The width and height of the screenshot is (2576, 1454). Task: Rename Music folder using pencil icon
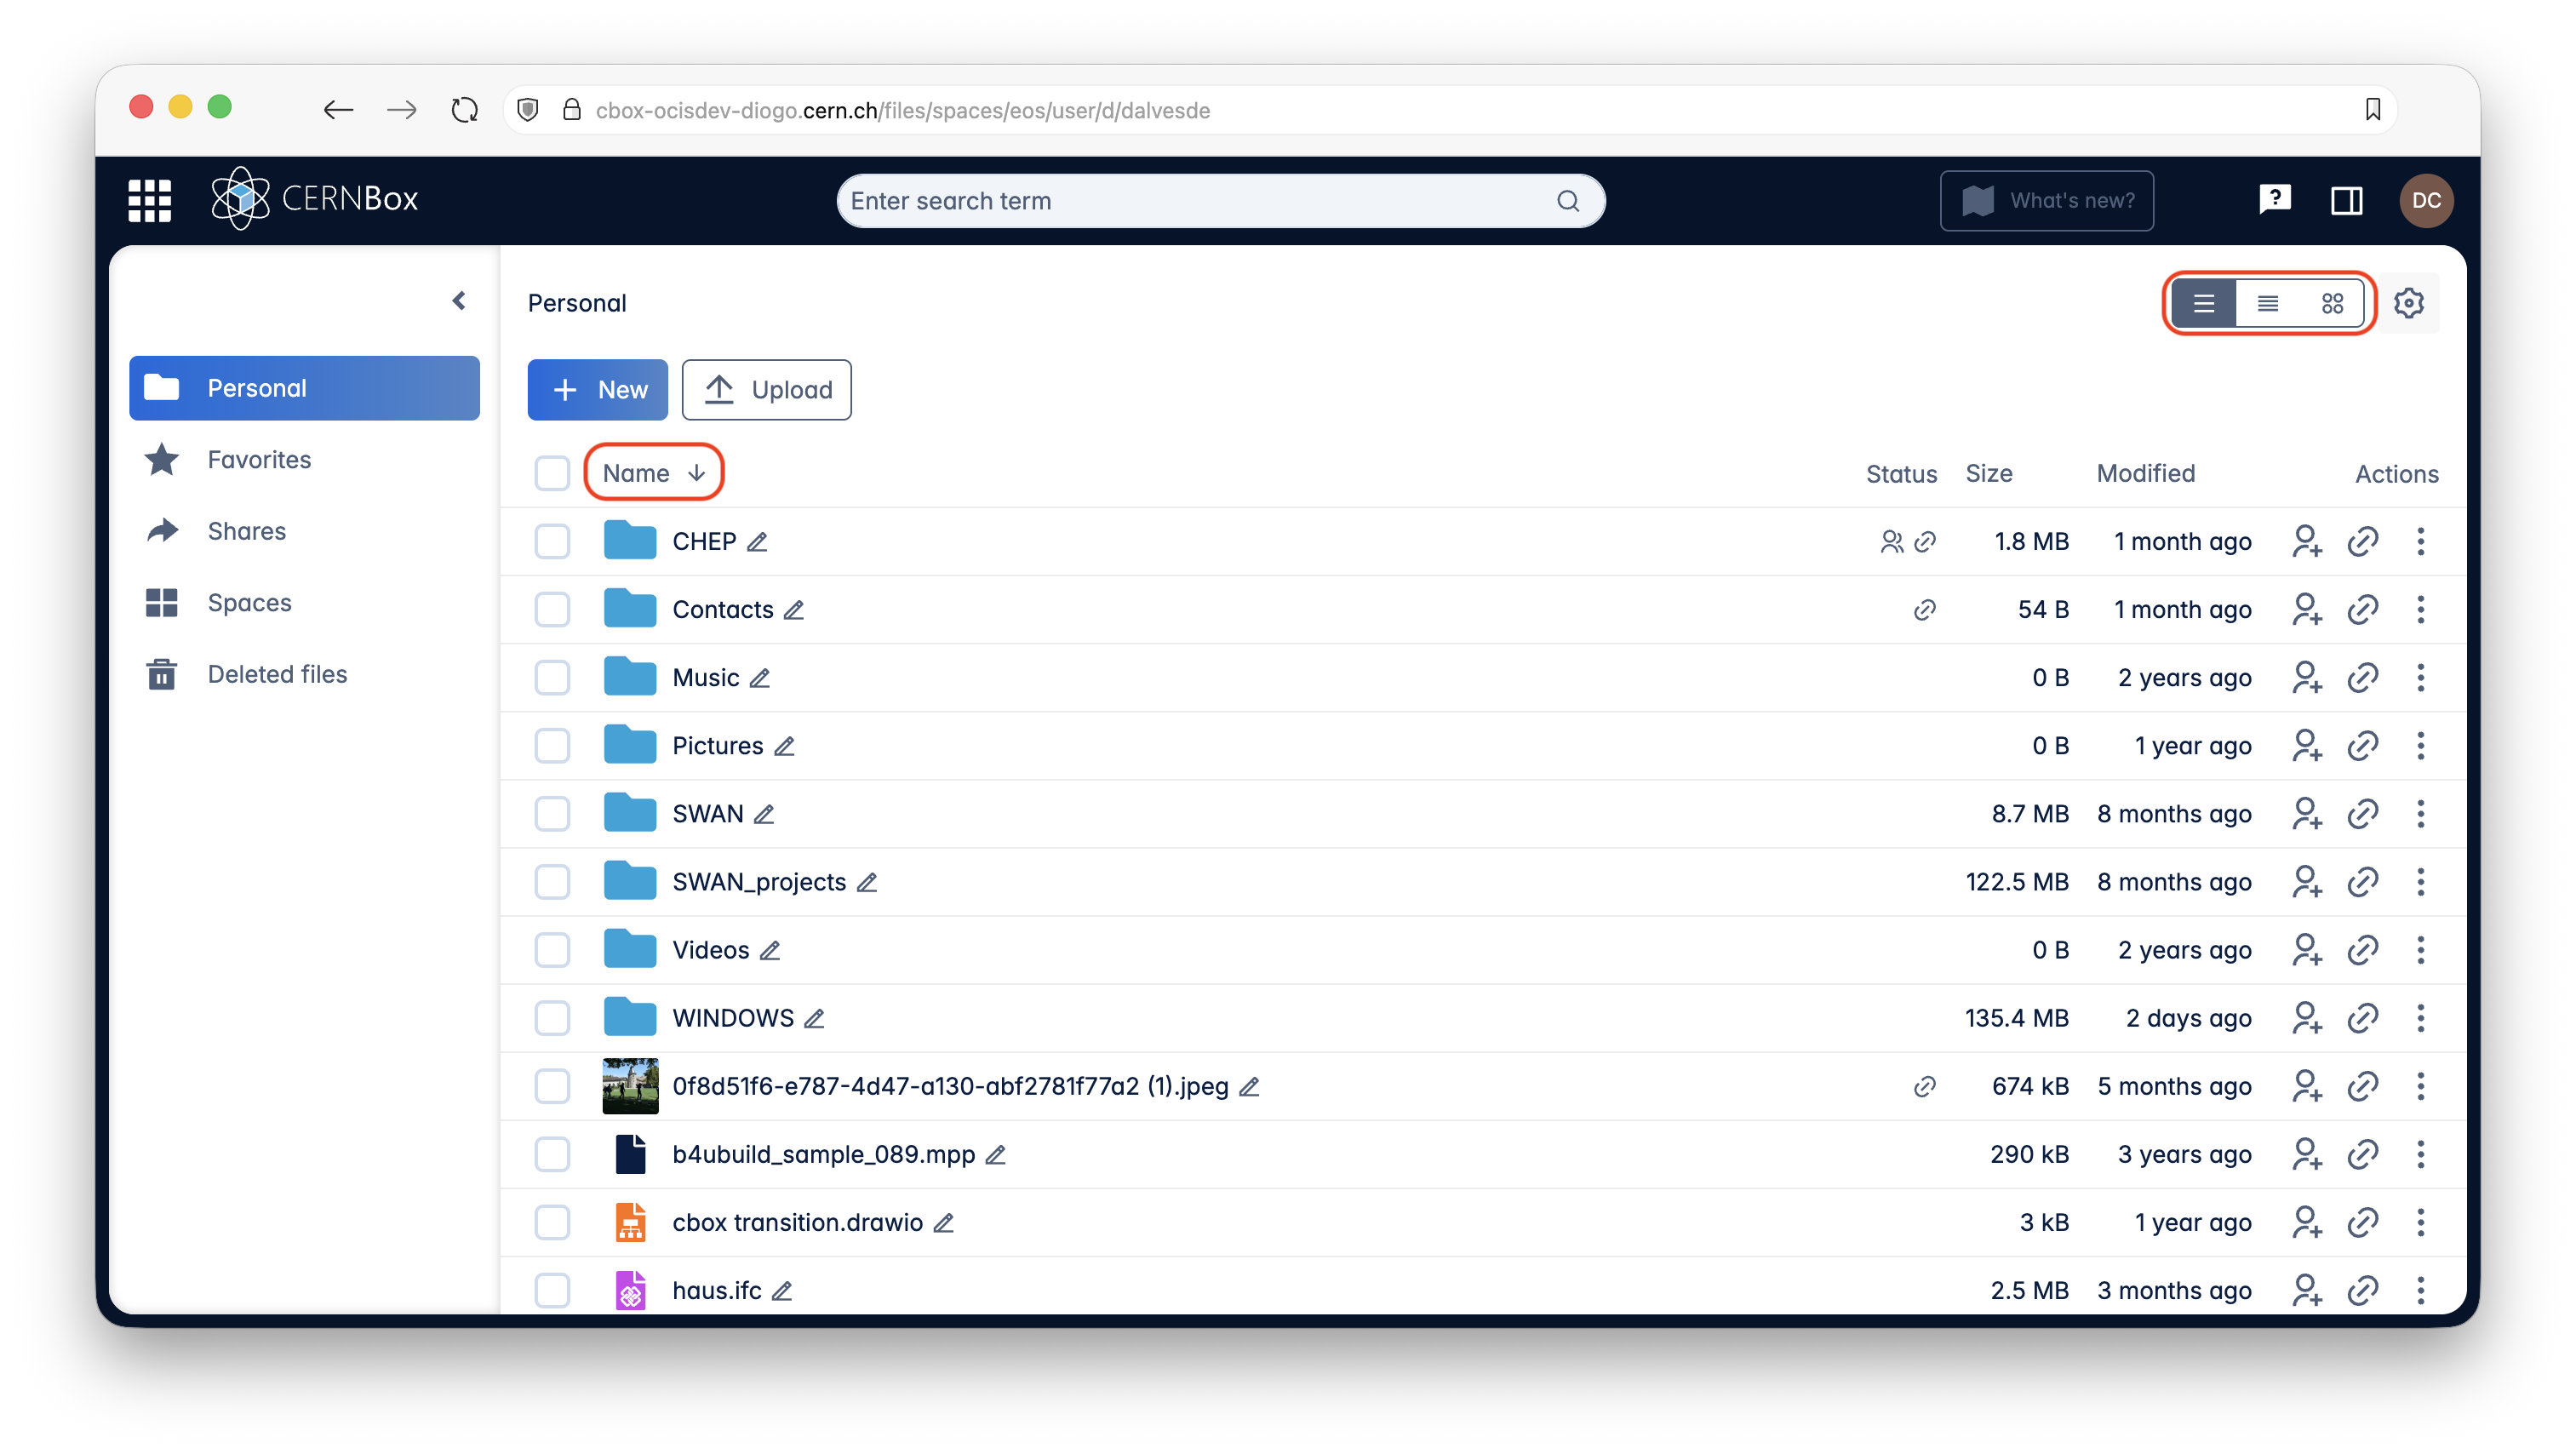760,678
